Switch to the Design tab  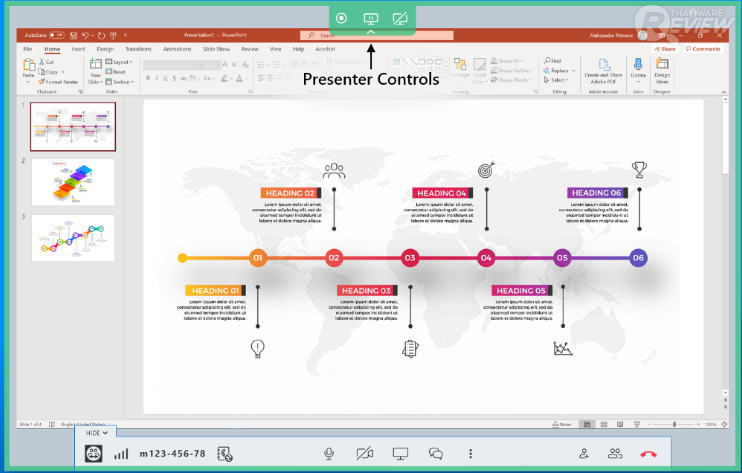point(105,49)
